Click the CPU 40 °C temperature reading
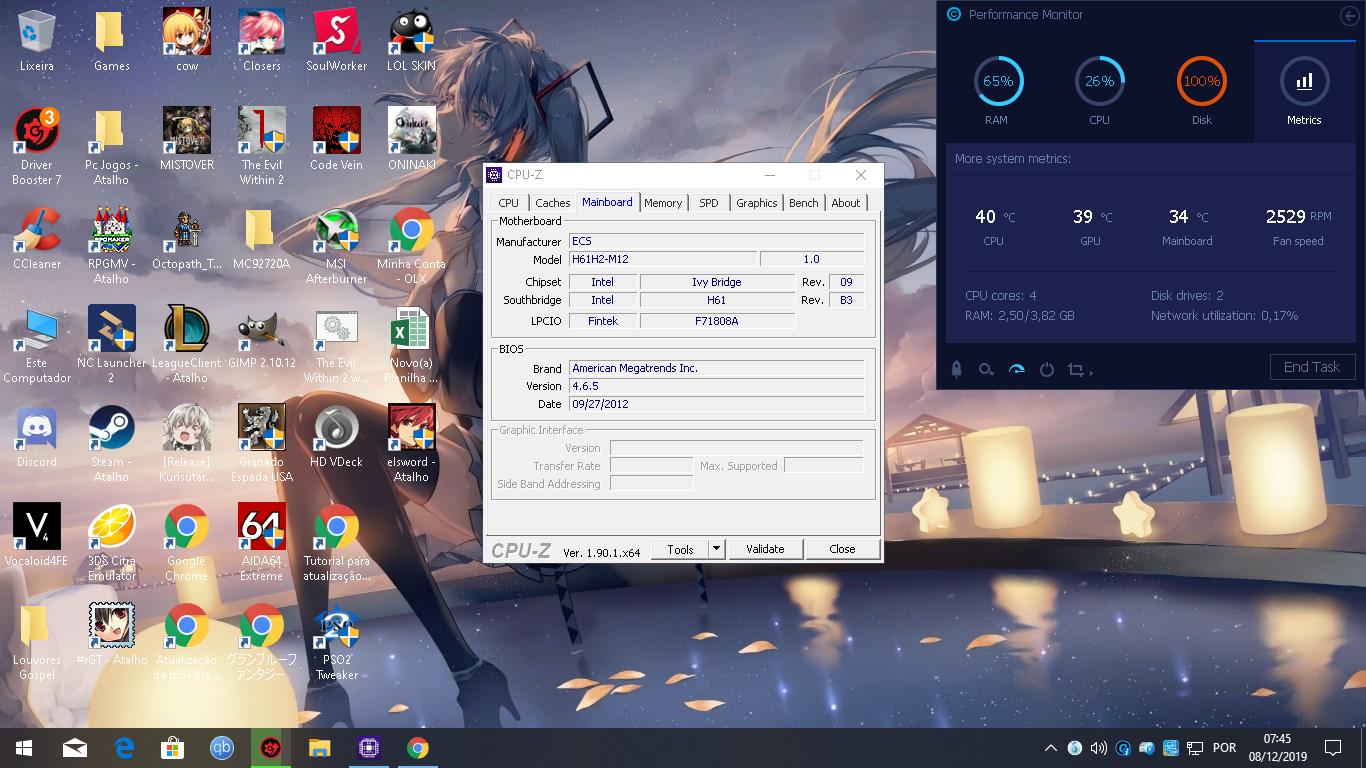Viewport: 1366px width, 768px height. click(x=994, y=216)
